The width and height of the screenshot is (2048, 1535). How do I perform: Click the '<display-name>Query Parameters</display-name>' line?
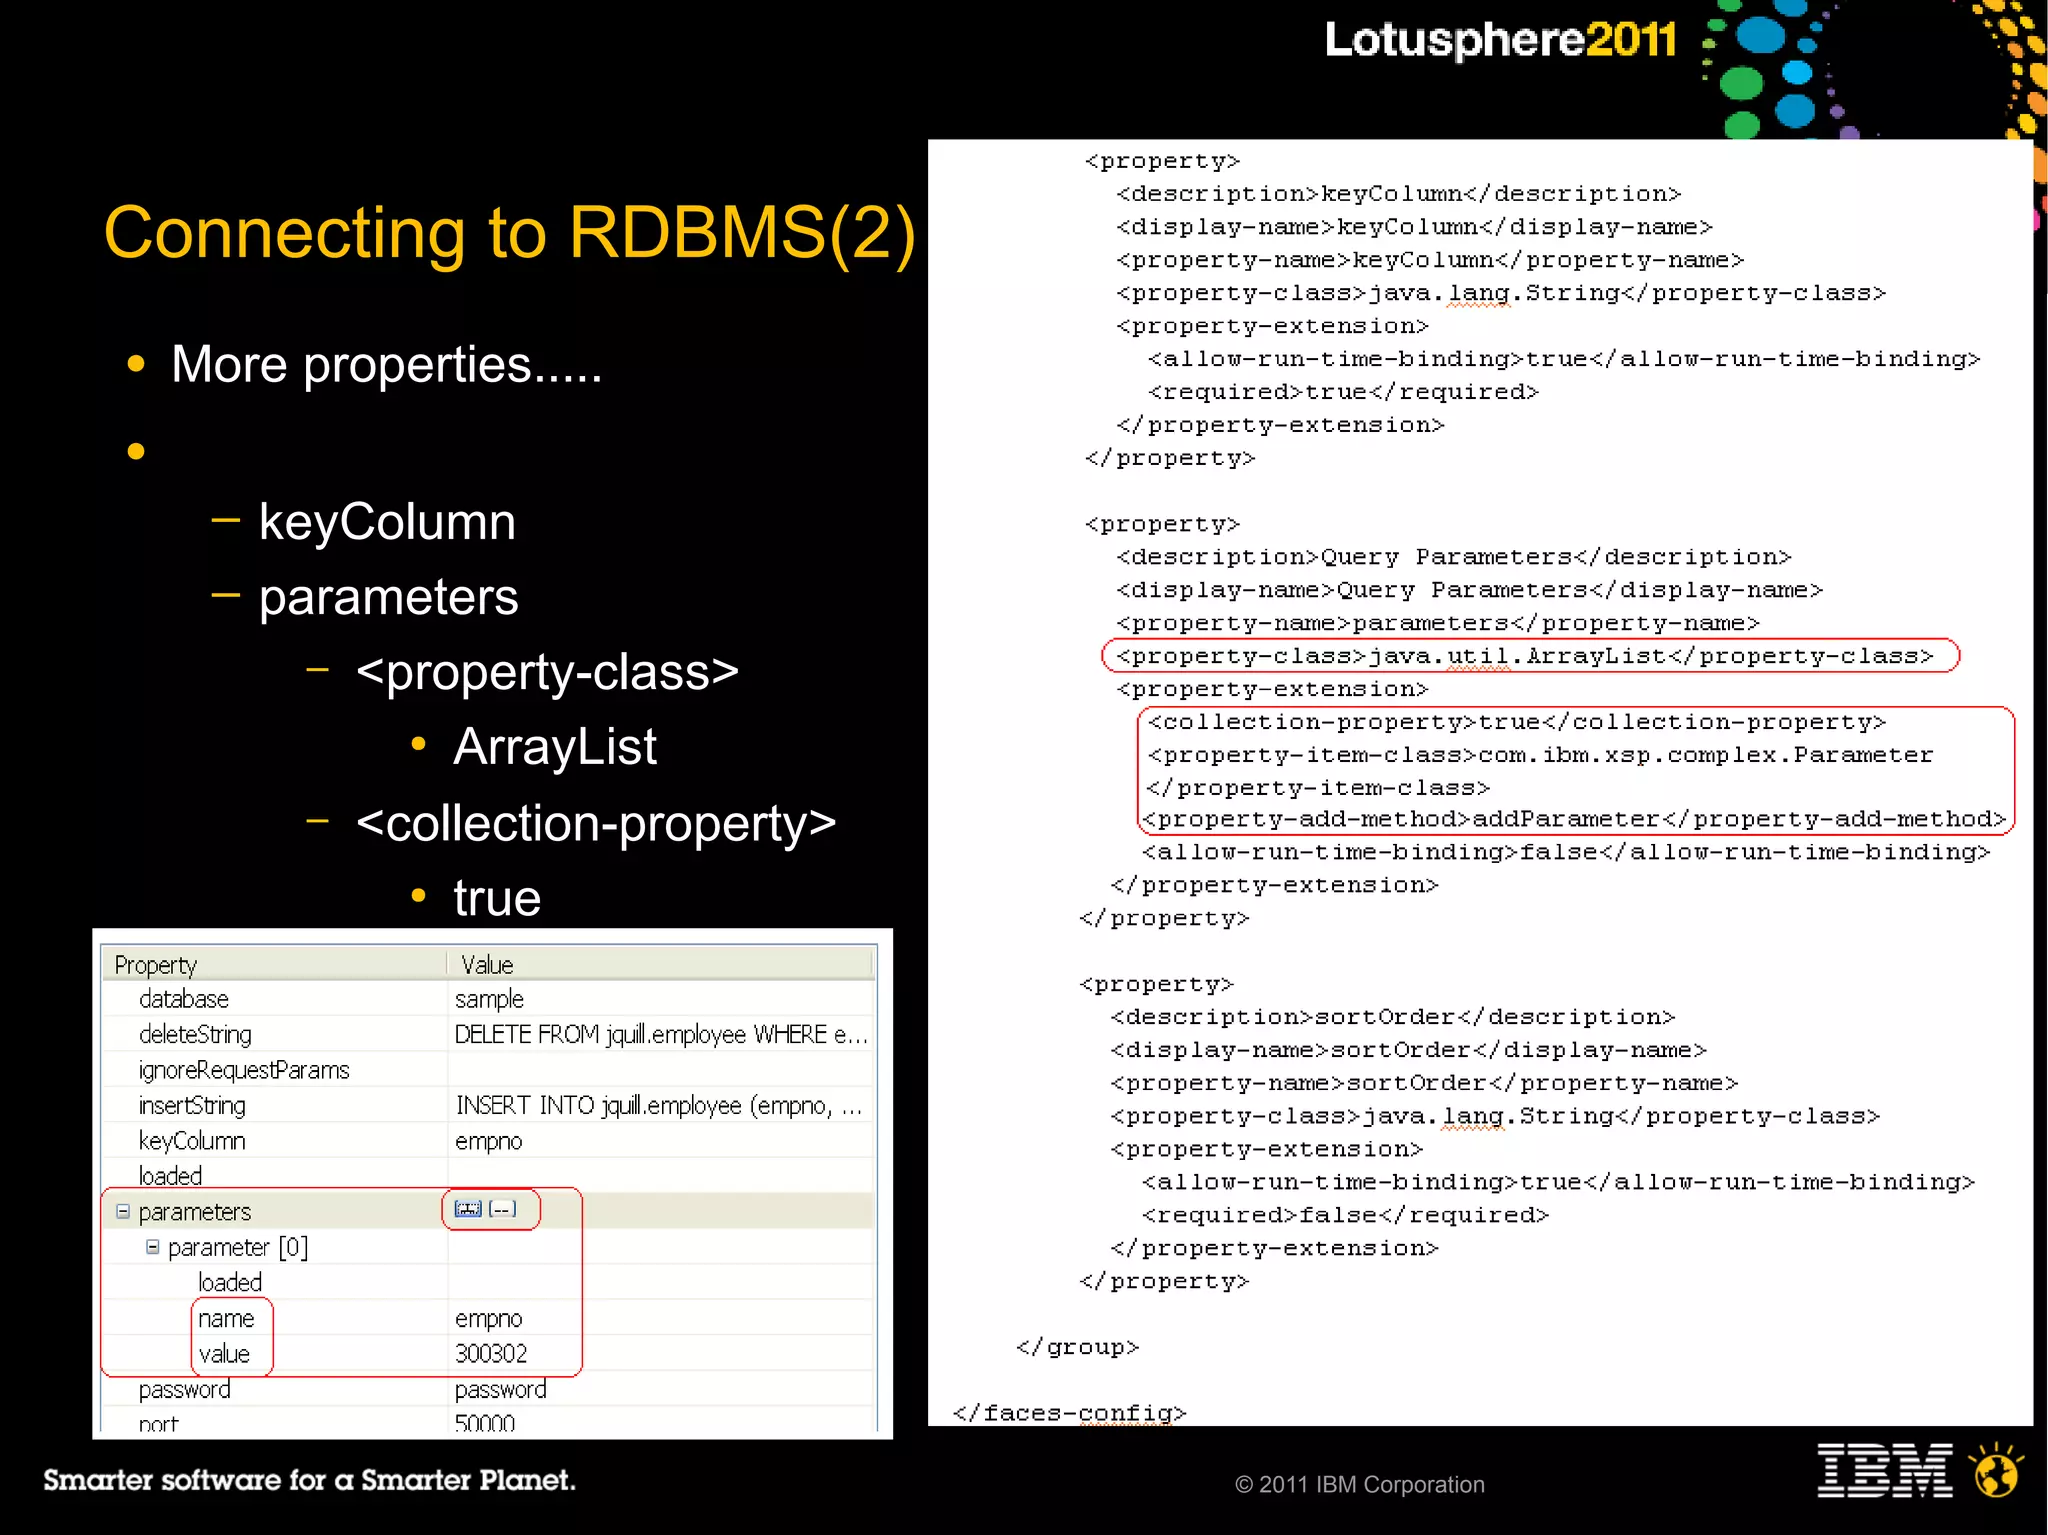[1469, 590]
